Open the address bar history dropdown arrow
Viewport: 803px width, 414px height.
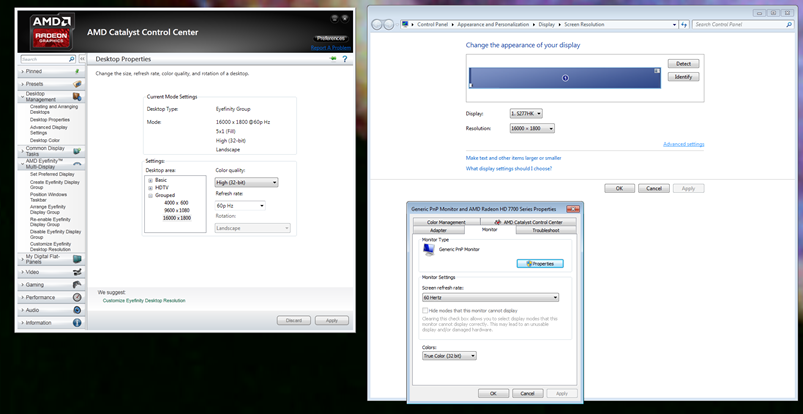(x=674, y=25)
